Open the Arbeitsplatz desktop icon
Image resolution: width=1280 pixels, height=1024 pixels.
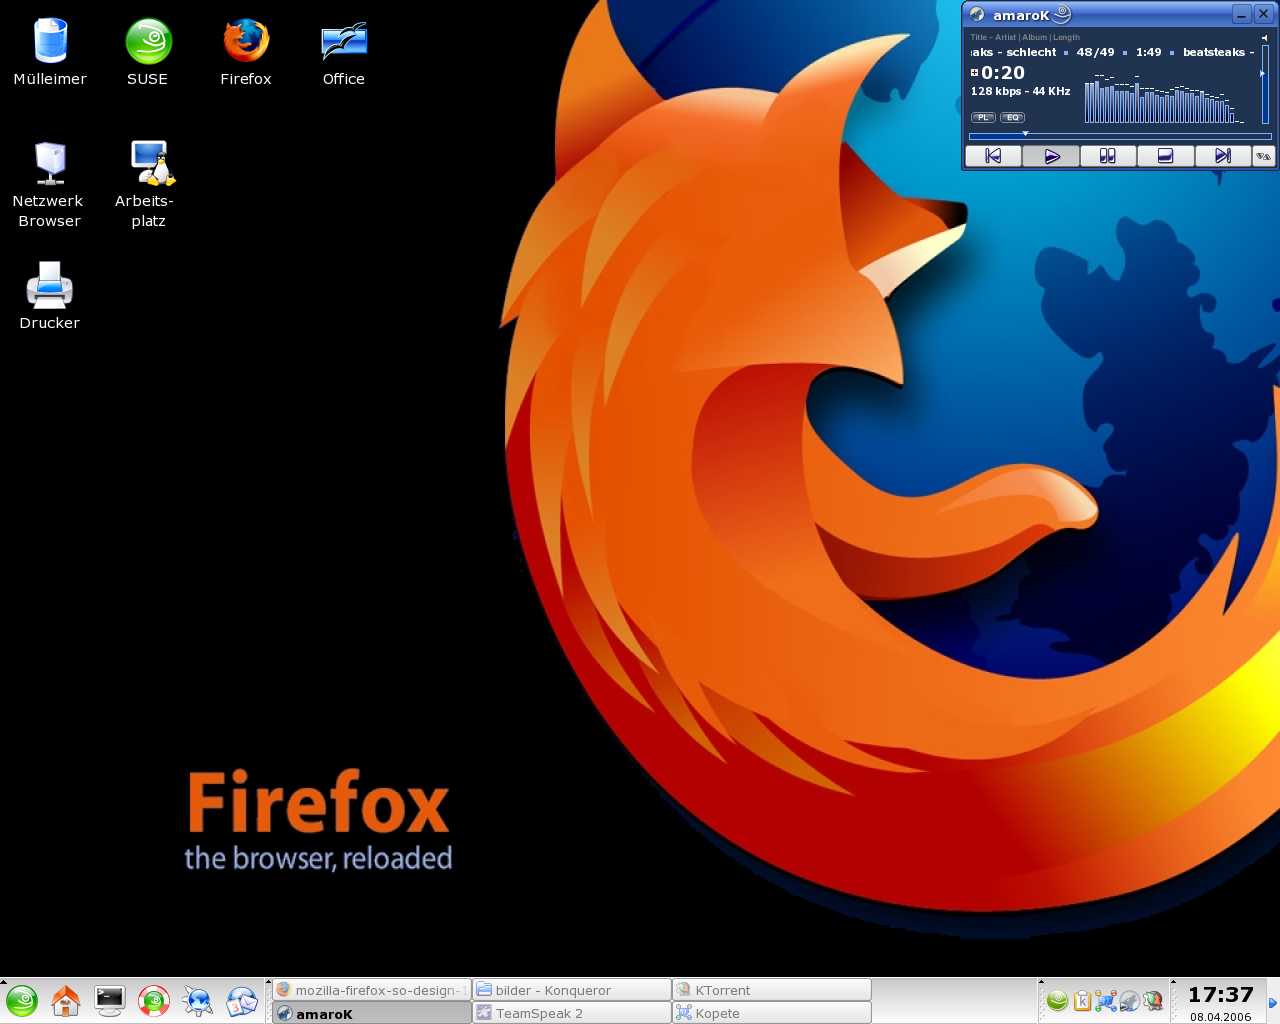pos(148,184)
